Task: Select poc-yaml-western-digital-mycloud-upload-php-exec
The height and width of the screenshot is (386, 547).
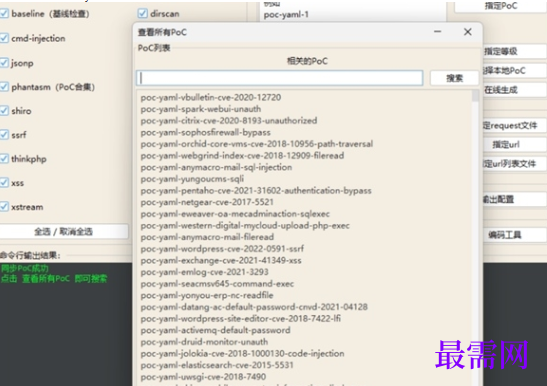Action: coord(245,225)
